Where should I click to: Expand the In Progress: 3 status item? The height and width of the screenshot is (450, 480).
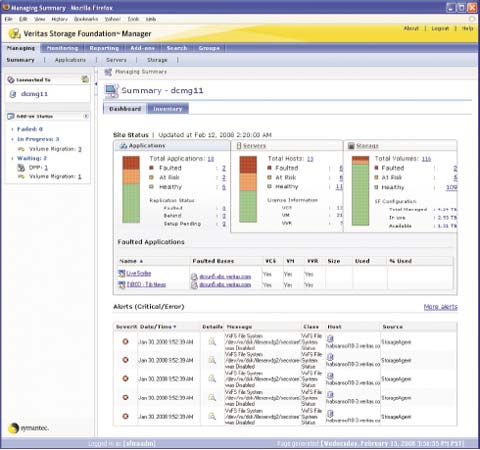point(12,139)
